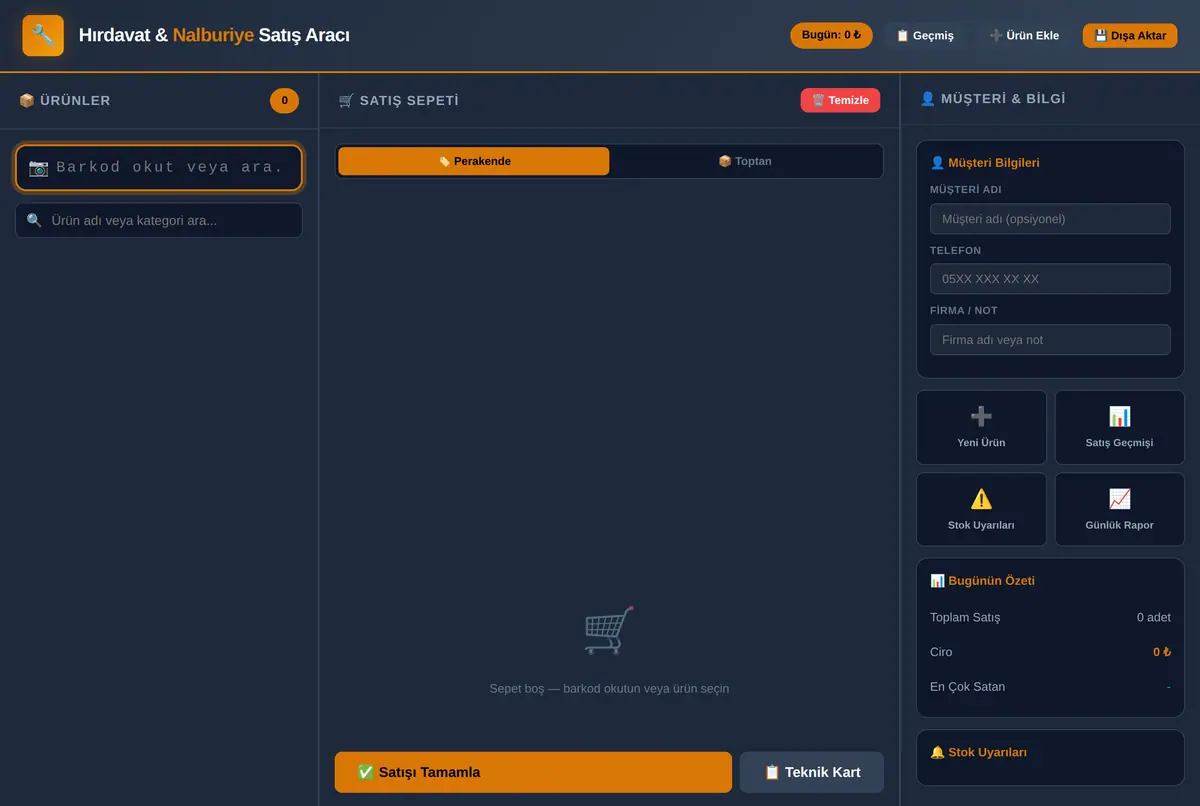Image resolution: width=1200 pixels, height=806 pixels.
Task: Open Satış Geçmişi chart card
Action: (x=1119, y=427)
